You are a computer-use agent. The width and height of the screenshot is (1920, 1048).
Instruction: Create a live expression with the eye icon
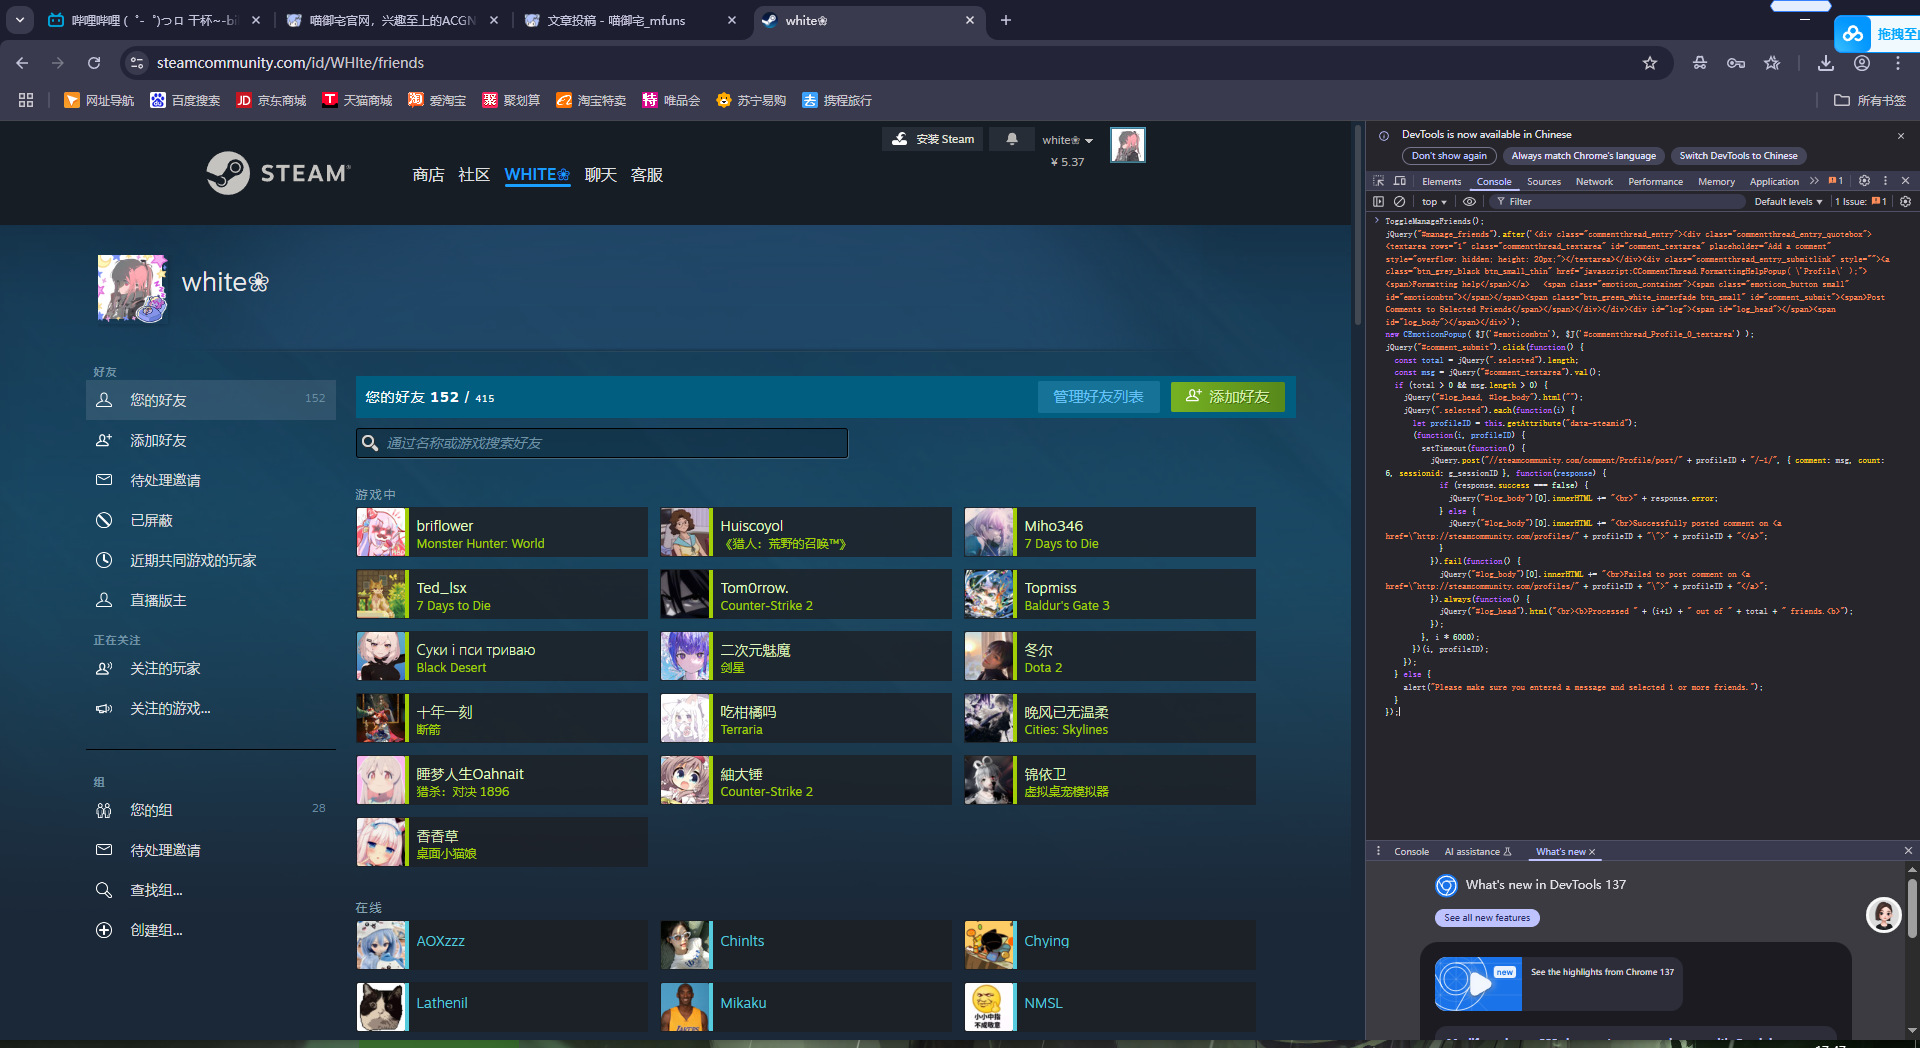coord(1469,201)
